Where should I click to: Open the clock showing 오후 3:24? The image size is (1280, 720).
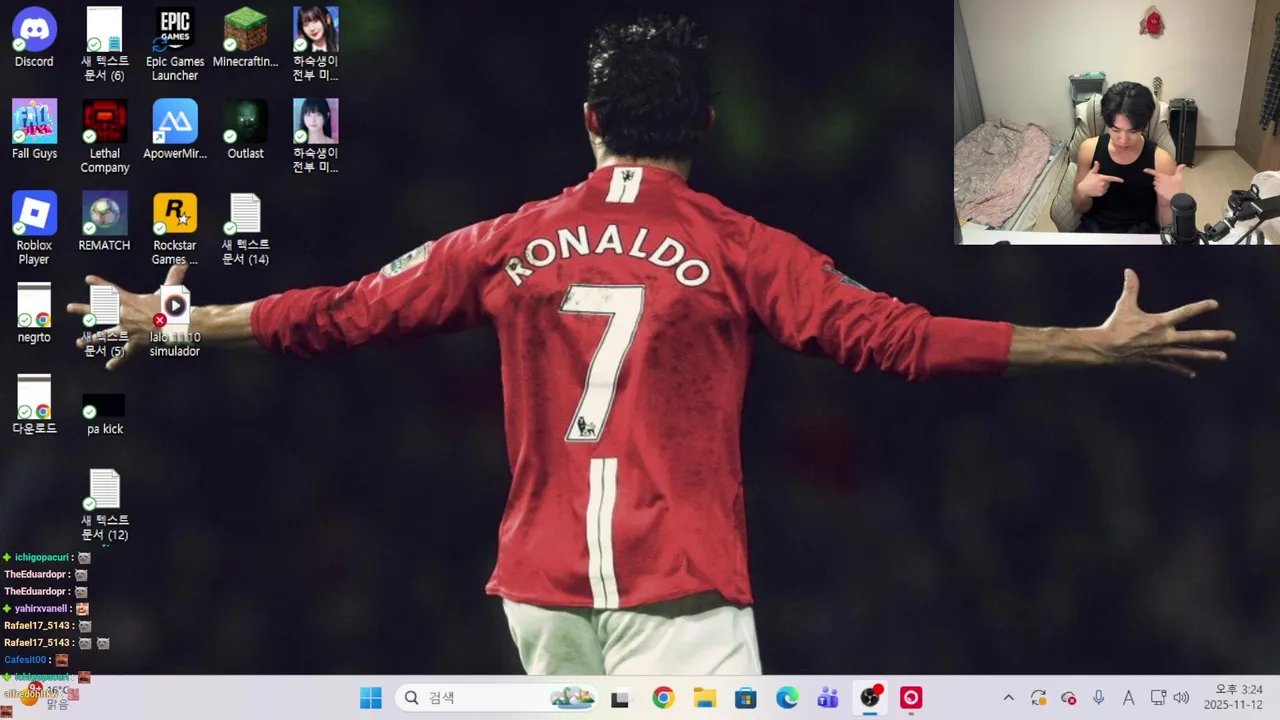[x=1234, y=697]
